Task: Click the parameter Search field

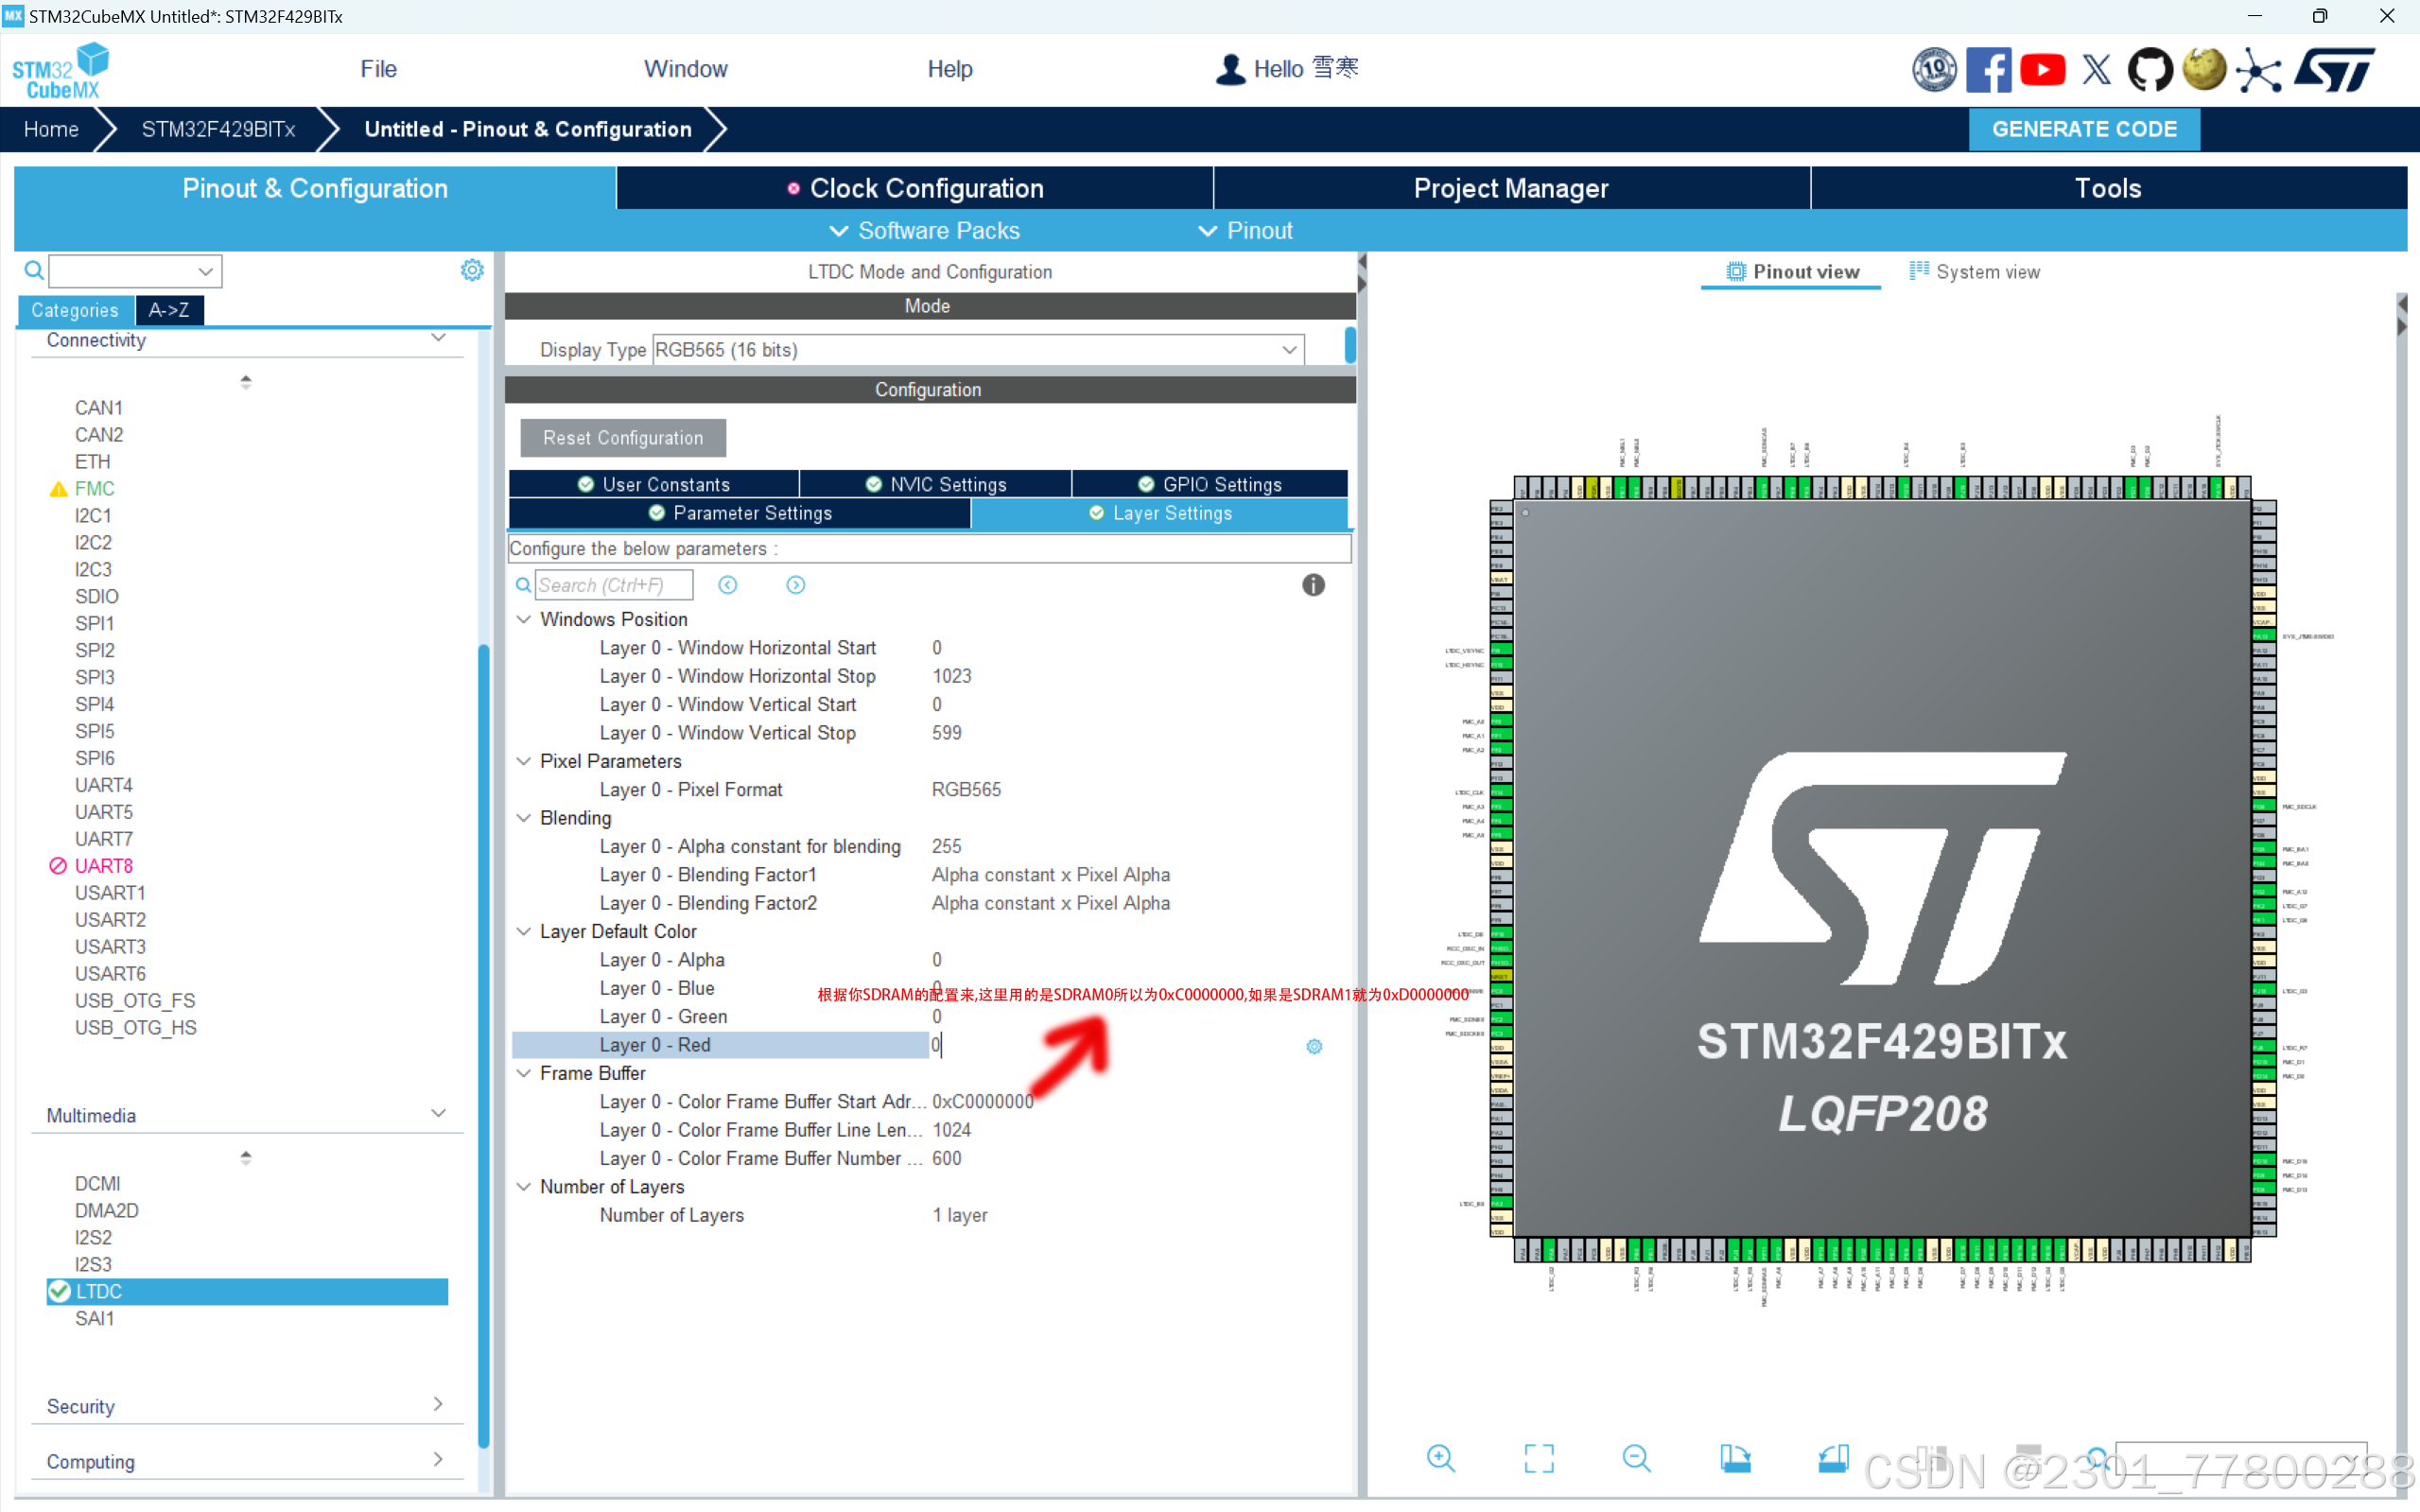Action: (x=613, y=585)
